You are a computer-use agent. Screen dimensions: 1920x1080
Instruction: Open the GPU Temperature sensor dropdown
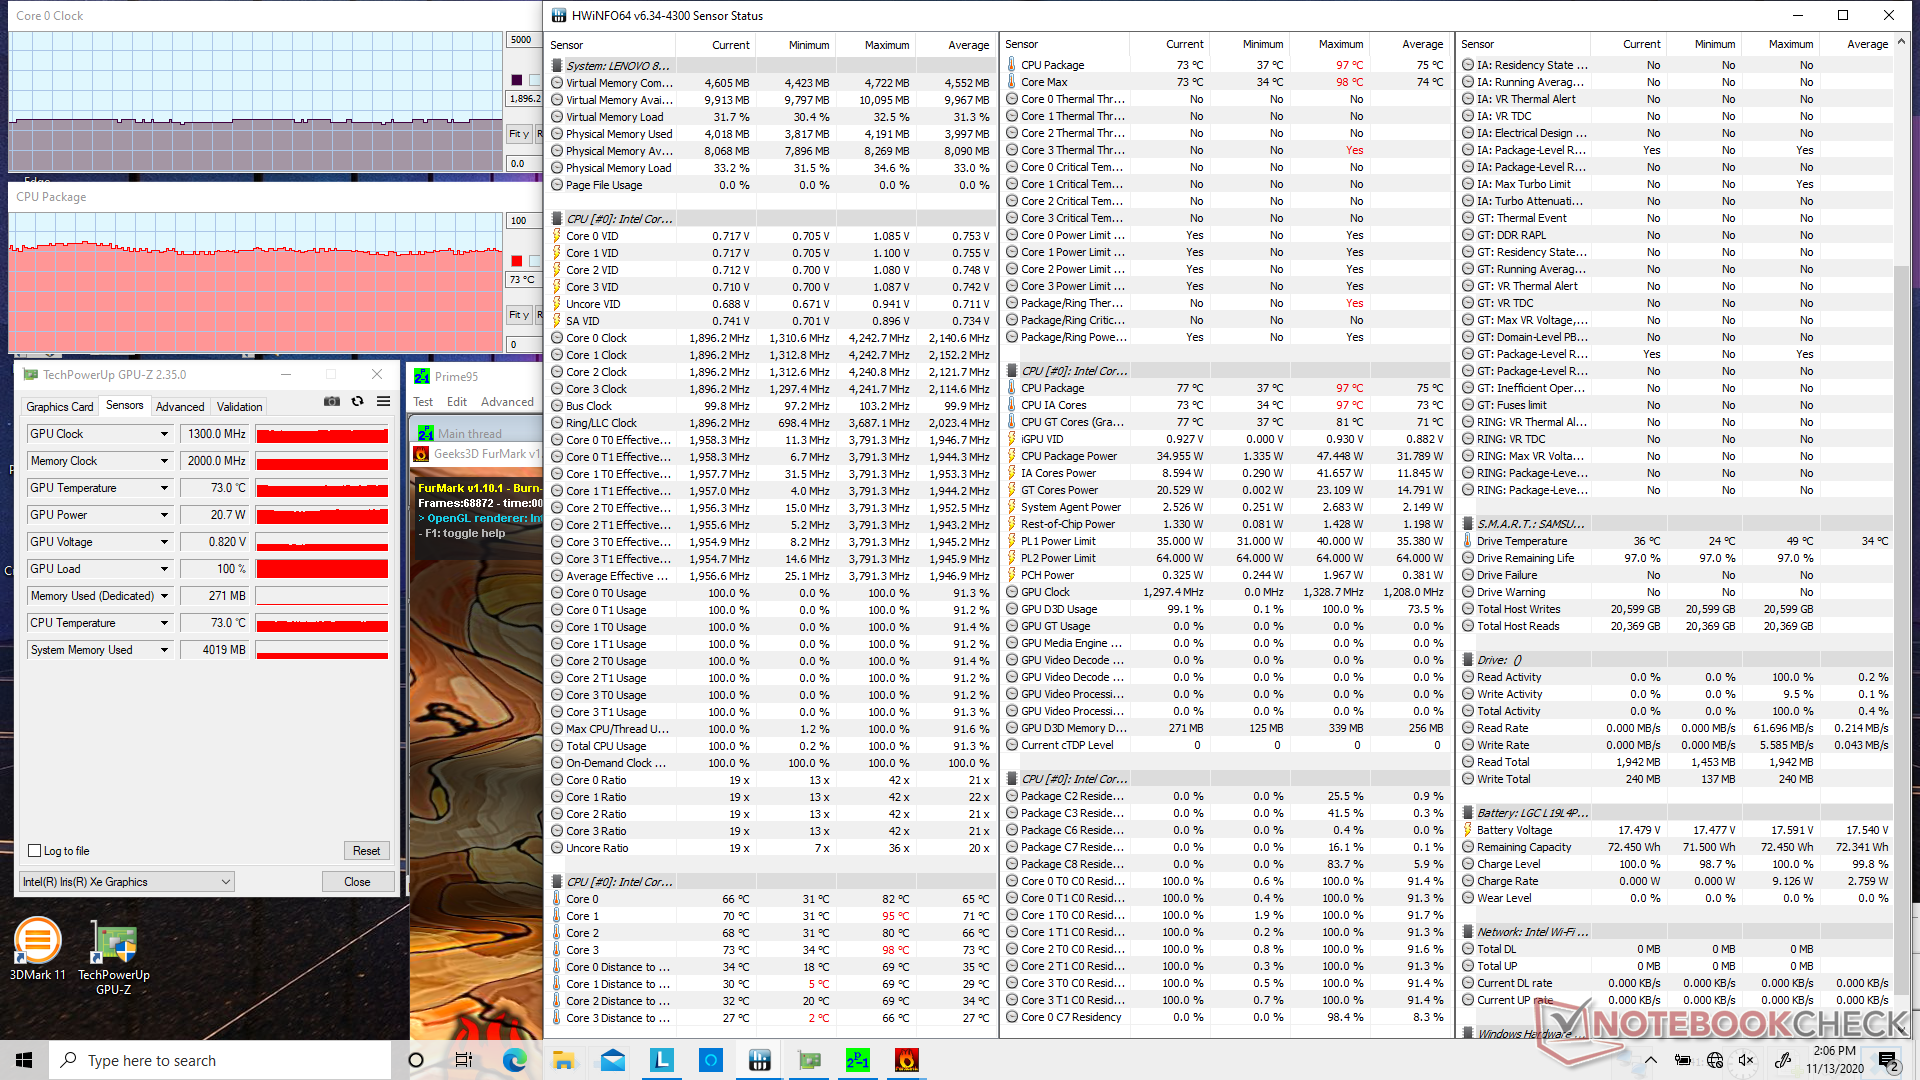[164, 488]
